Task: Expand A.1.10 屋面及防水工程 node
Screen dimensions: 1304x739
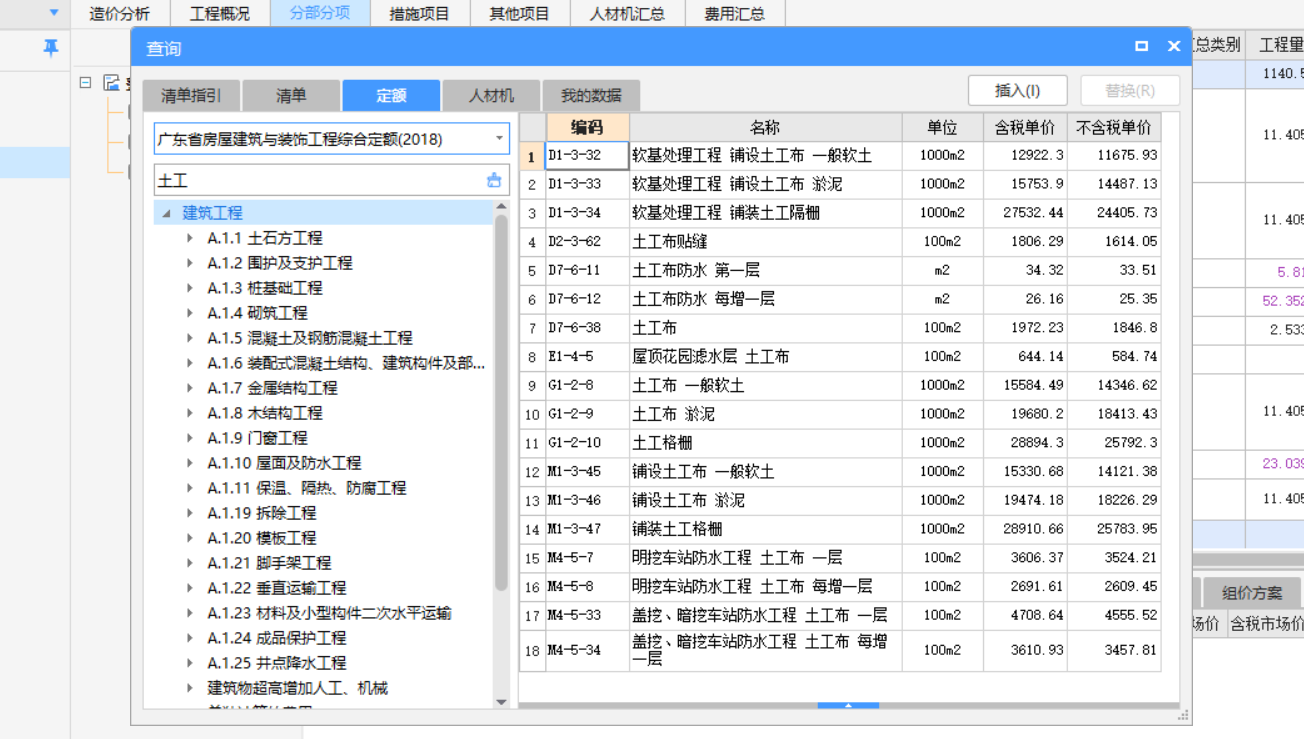Action: pos(190,463)
